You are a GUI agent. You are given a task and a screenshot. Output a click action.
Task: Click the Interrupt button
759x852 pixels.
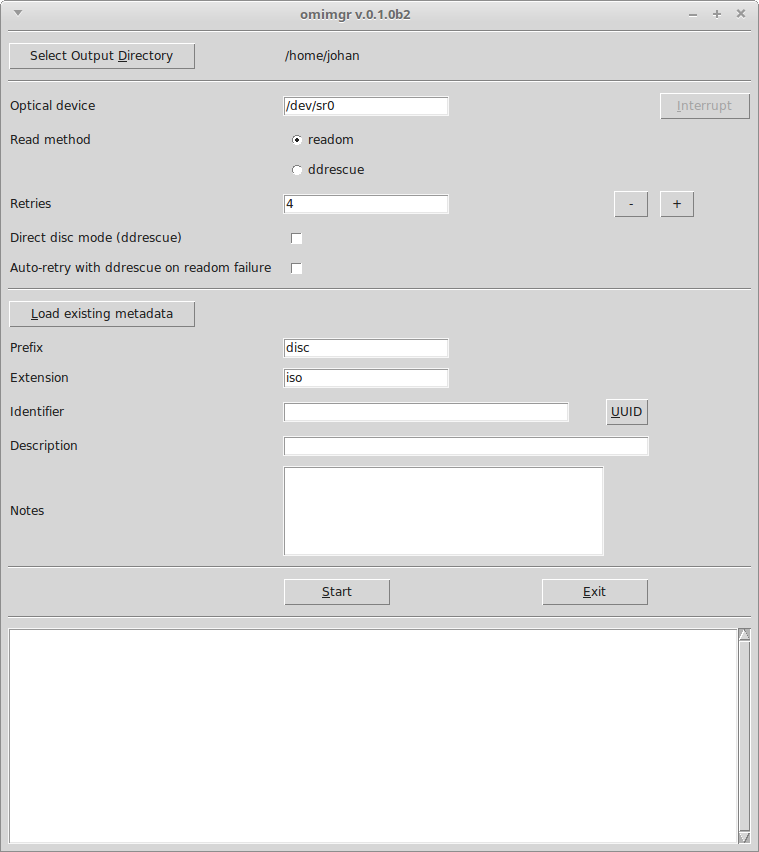pyautogui.click(x=705, y=106)
